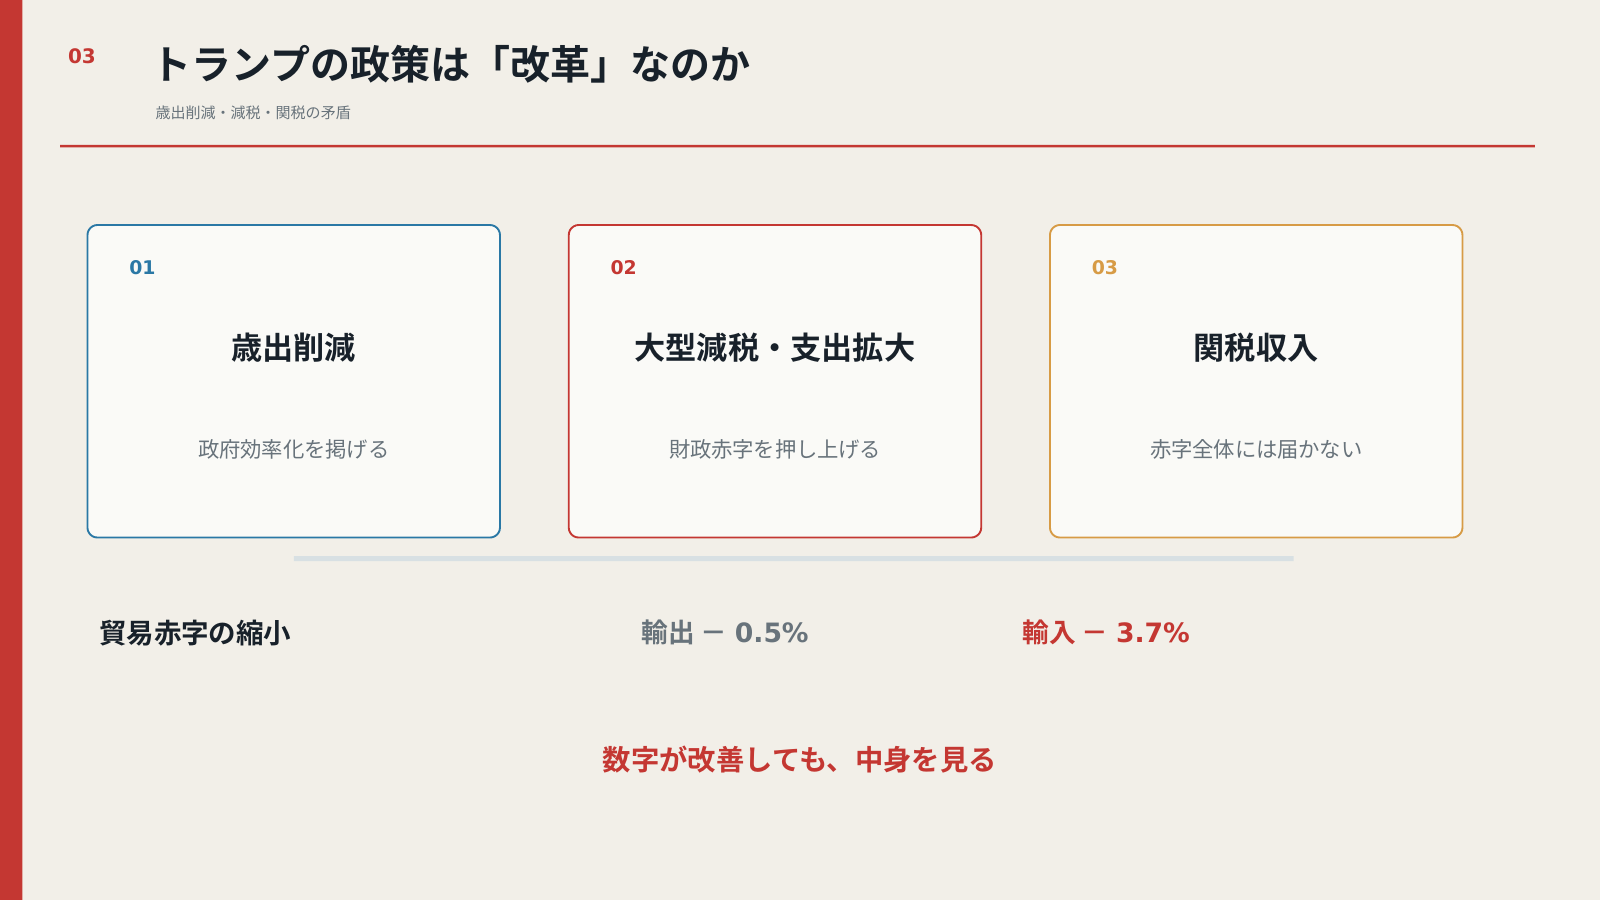Click the red section number 03 in header
The width and height of the screenshot is (1601, 900).
tap(81, 57)
